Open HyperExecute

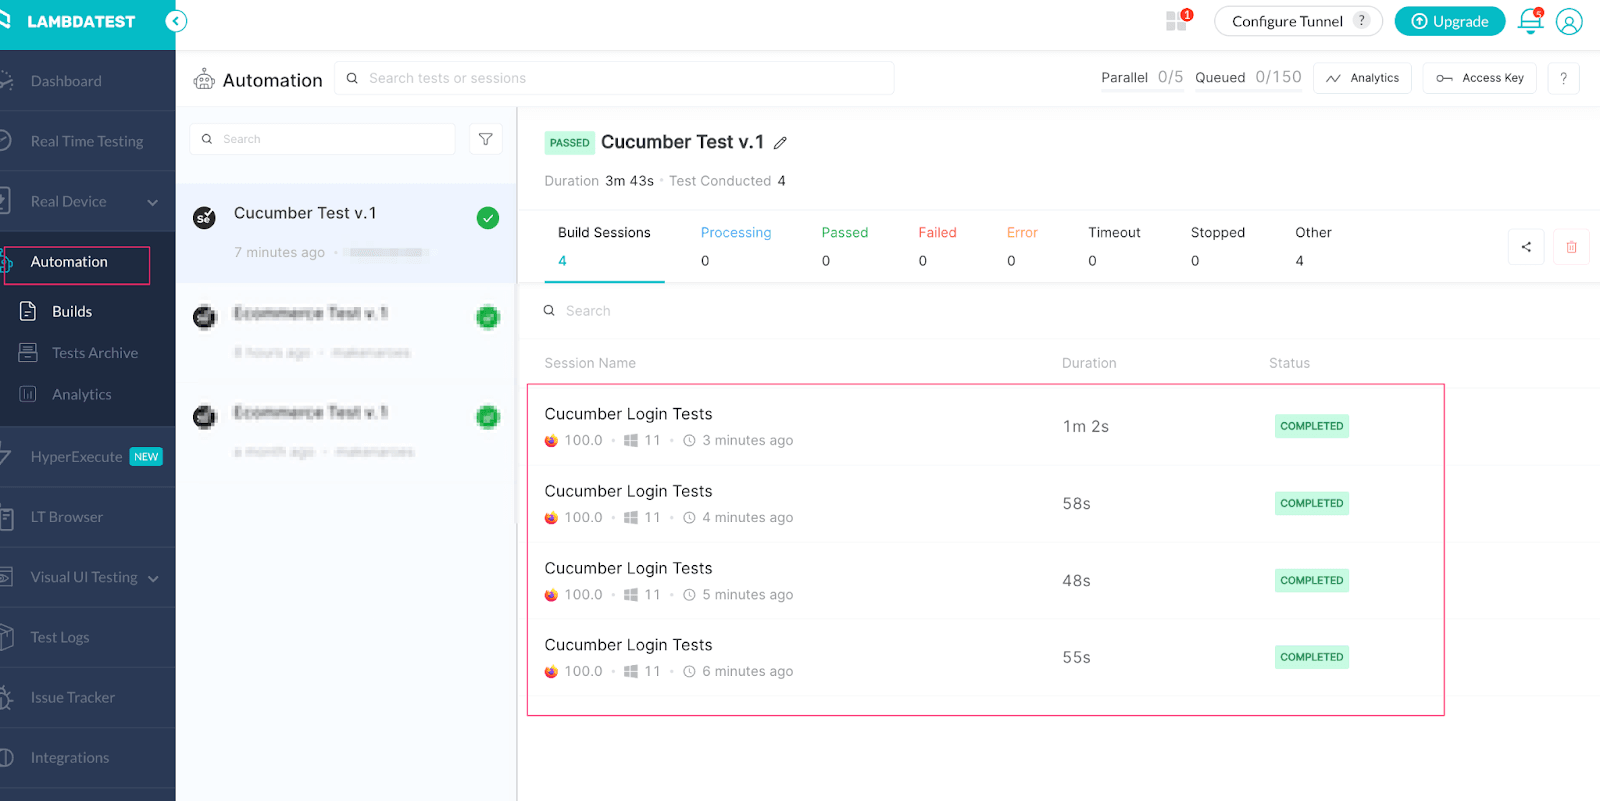coord(76,457)
